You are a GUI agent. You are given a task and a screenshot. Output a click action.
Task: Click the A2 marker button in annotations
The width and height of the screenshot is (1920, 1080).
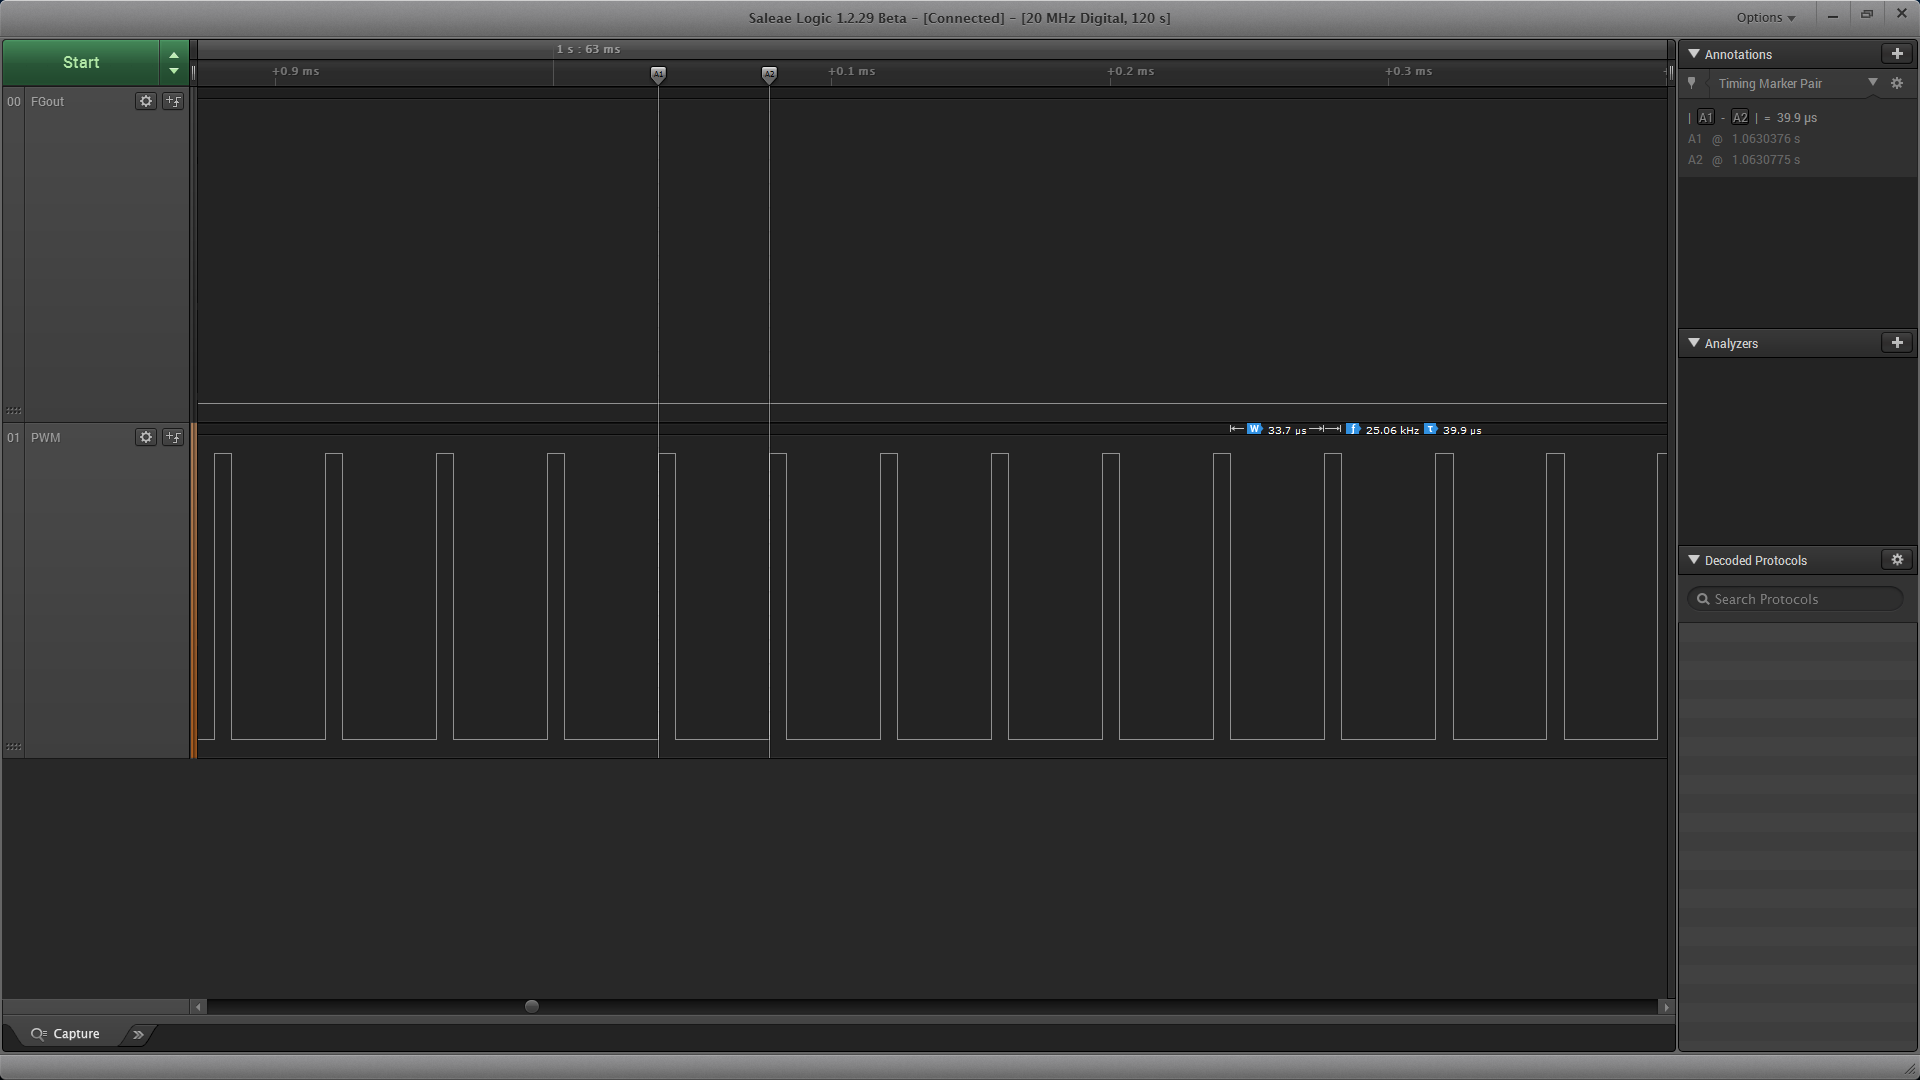point(1740,117)
